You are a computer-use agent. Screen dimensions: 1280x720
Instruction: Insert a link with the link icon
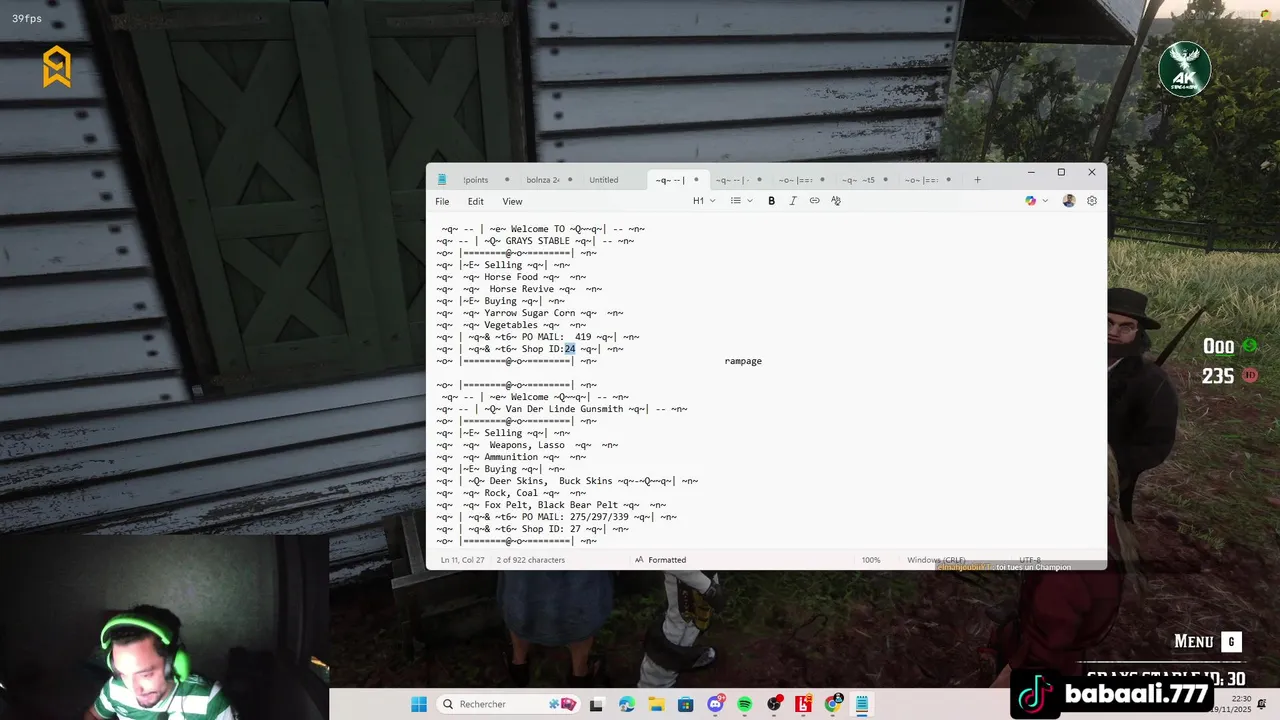click(x=814, y=201)
